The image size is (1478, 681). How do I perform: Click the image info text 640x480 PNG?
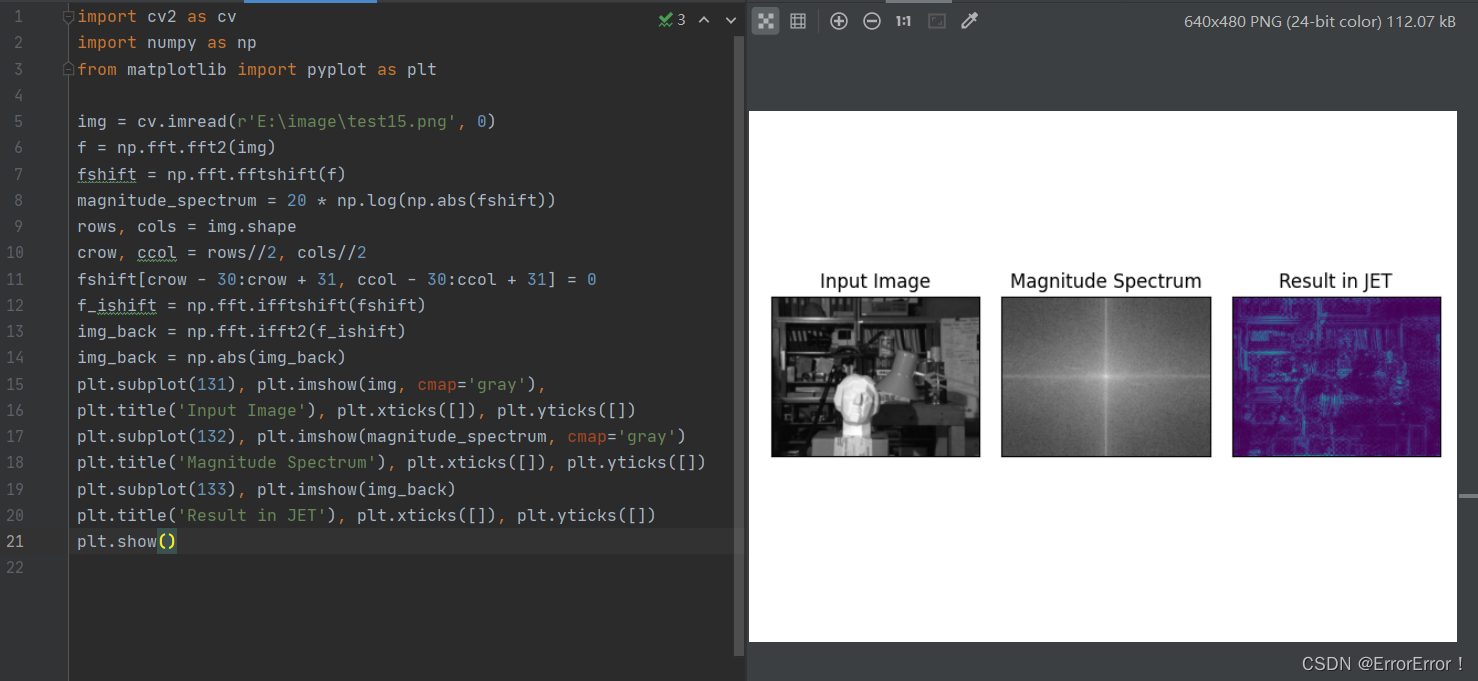(x=1320, y=21)
